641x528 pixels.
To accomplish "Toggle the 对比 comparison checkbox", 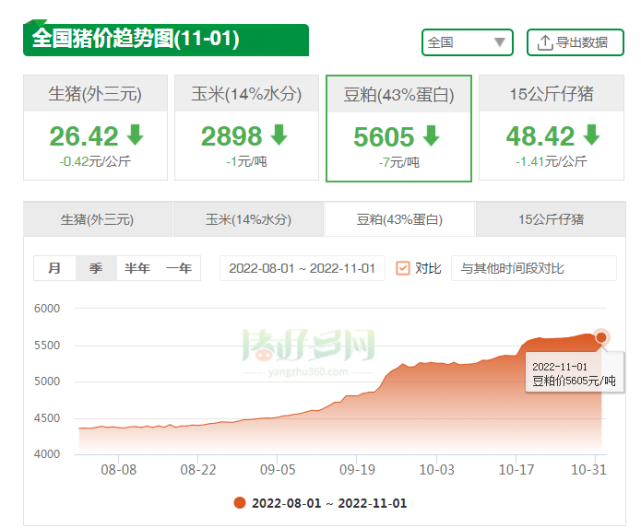I will tap(404, 268).
